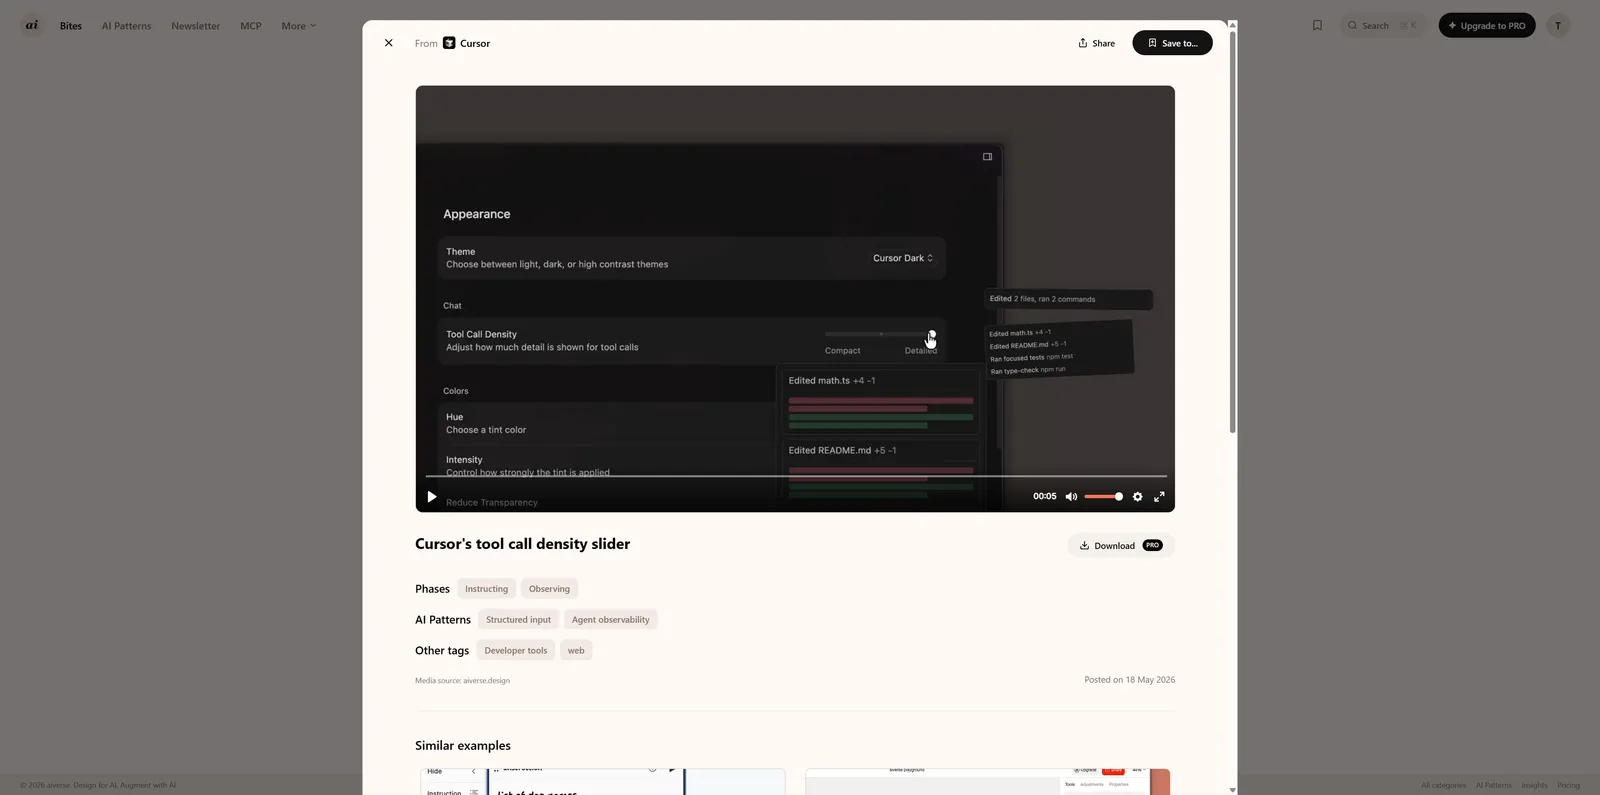Open the user avatar T menu
The image size is (1600, 795).
pos(1558,26)
